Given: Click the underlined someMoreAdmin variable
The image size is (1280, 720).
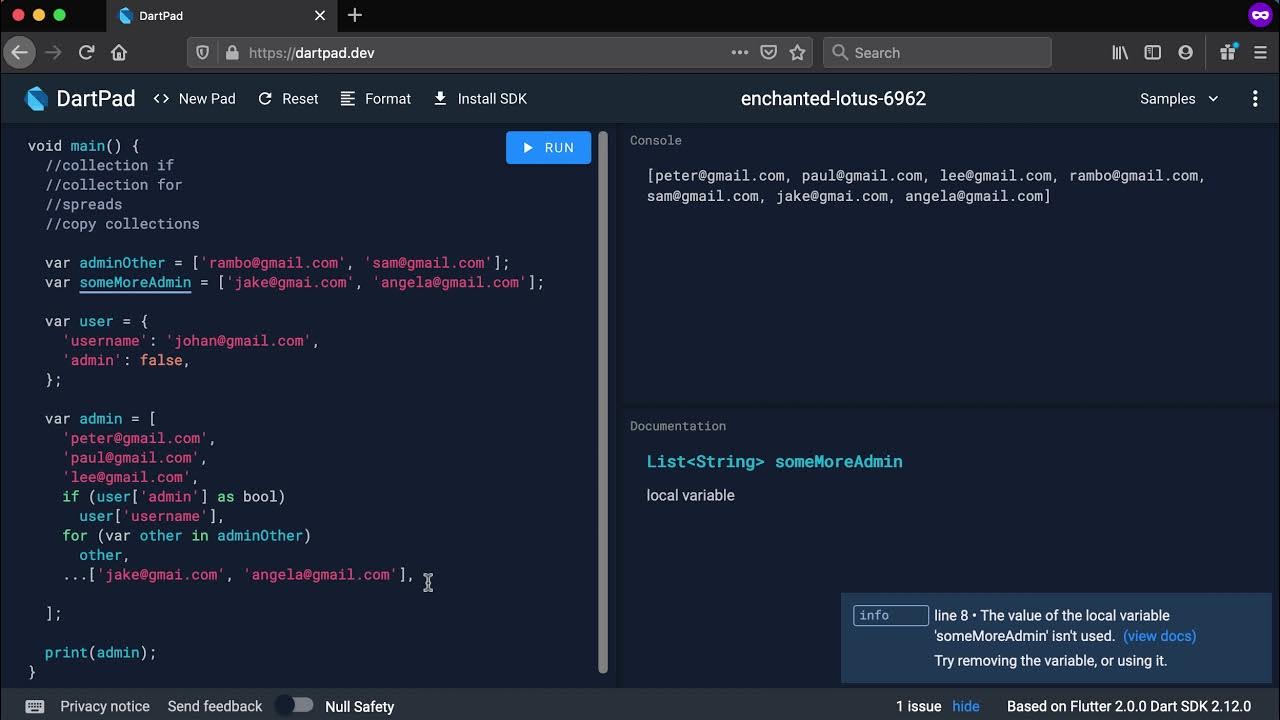Looking at the screenshot, I should [135, 283].
